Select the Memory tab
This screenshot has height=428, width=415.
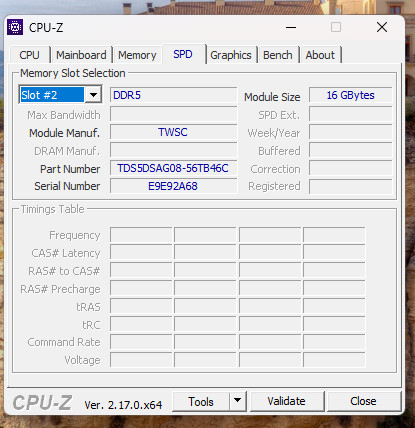click(137, 55)
